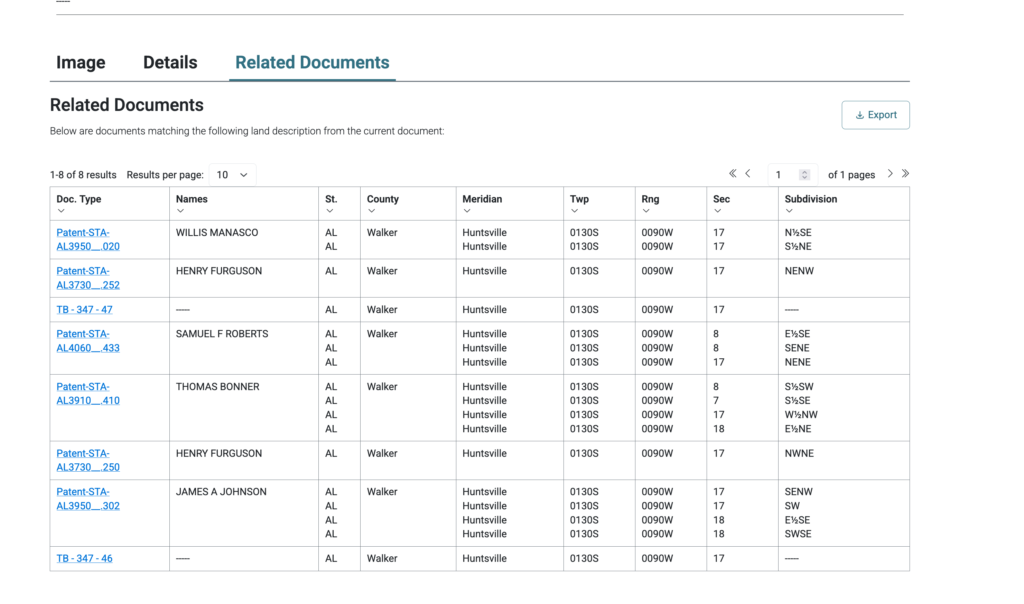Viewport: 1024px width, 604px height.
Task: Switch to the Details tab
Action: 170,63
